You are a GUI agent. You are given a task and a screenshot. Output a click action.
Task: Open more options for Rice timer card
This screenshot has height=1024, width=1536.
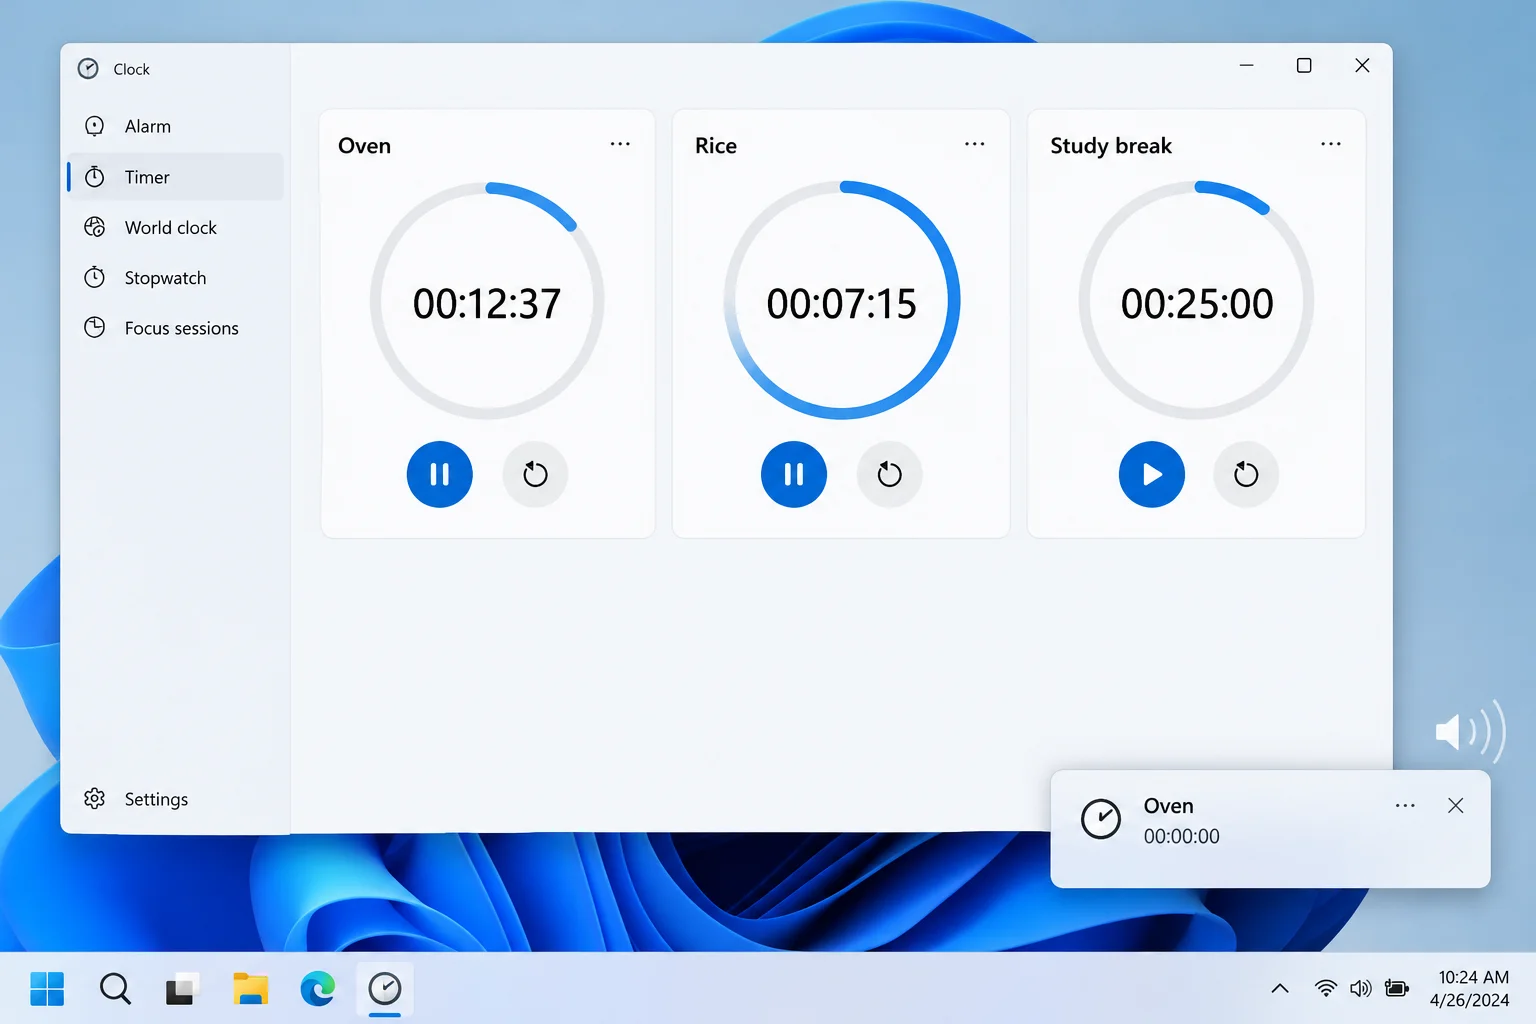[975, 144]
